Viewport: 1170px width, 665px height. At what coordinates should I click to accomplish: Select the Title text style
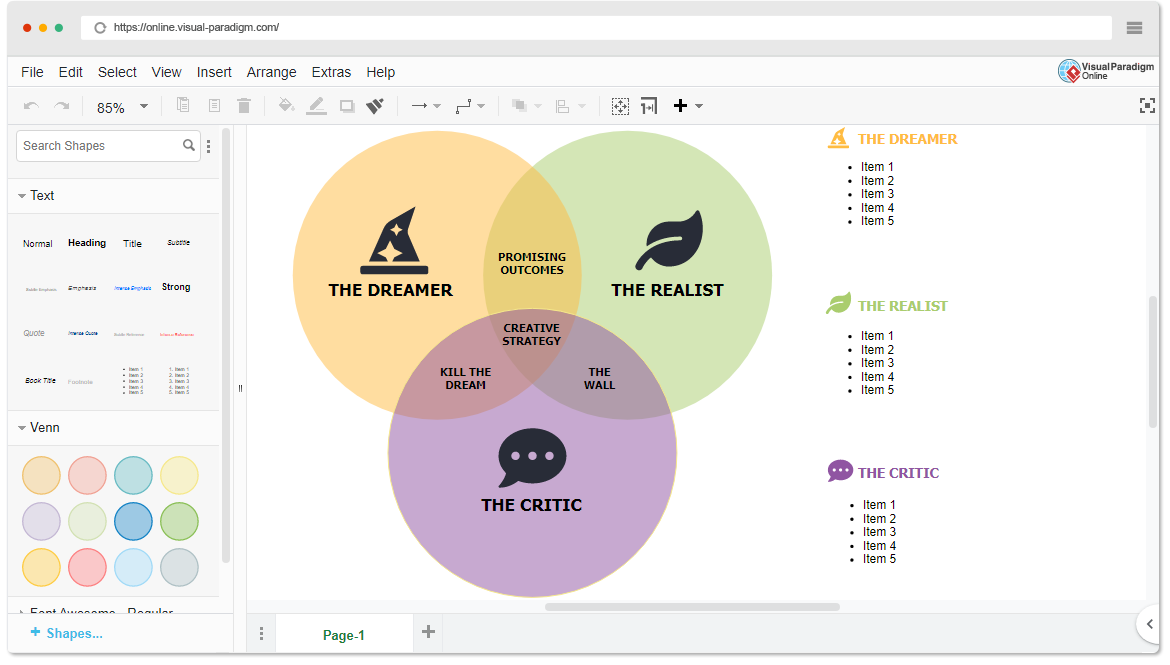pos(132,243)
